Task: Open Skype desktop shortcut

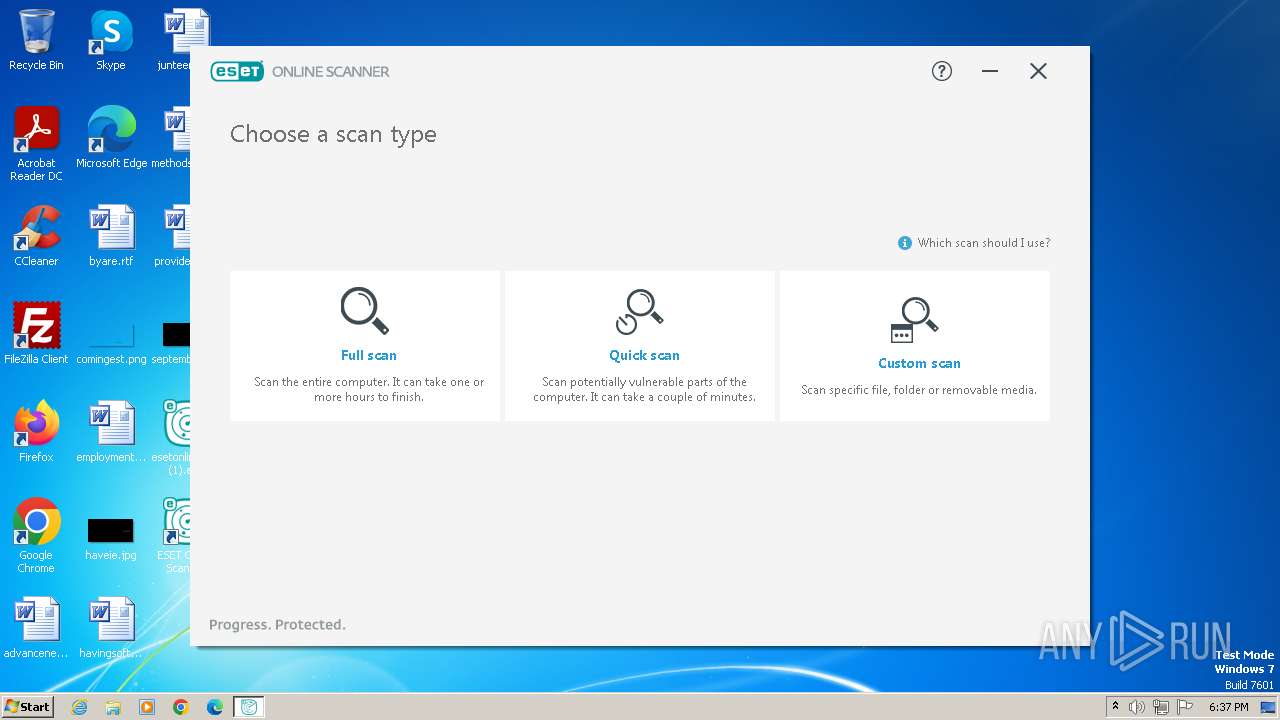Action: (111, 41)
